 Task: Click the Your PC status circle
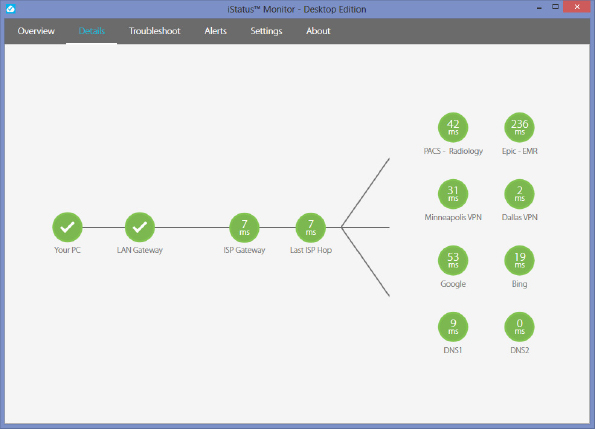(x=67, y=227)
